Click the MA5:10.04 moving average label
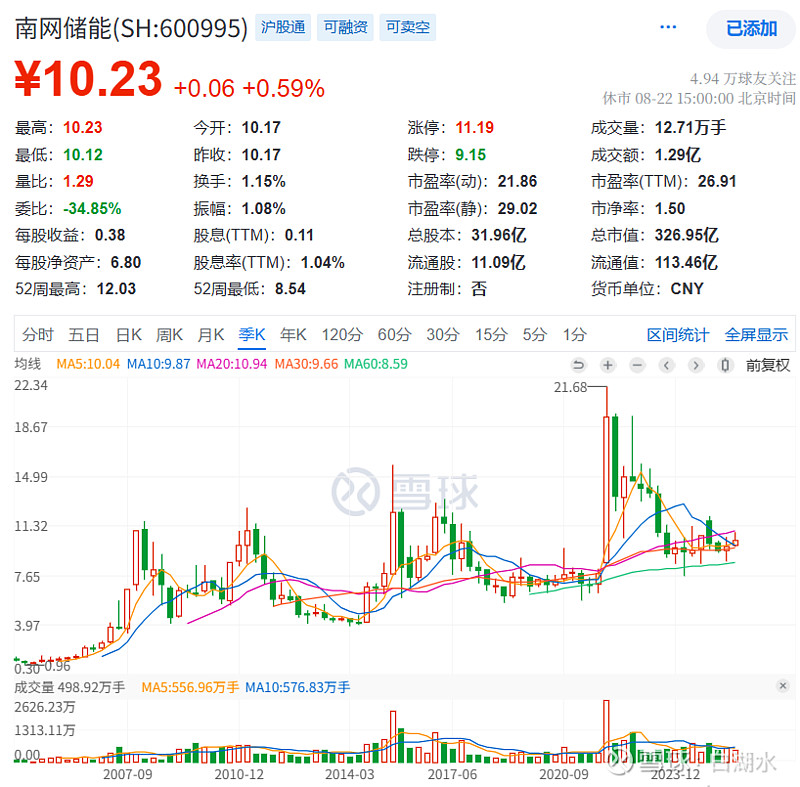Screen dimensions: 800x787 (88, 364)
